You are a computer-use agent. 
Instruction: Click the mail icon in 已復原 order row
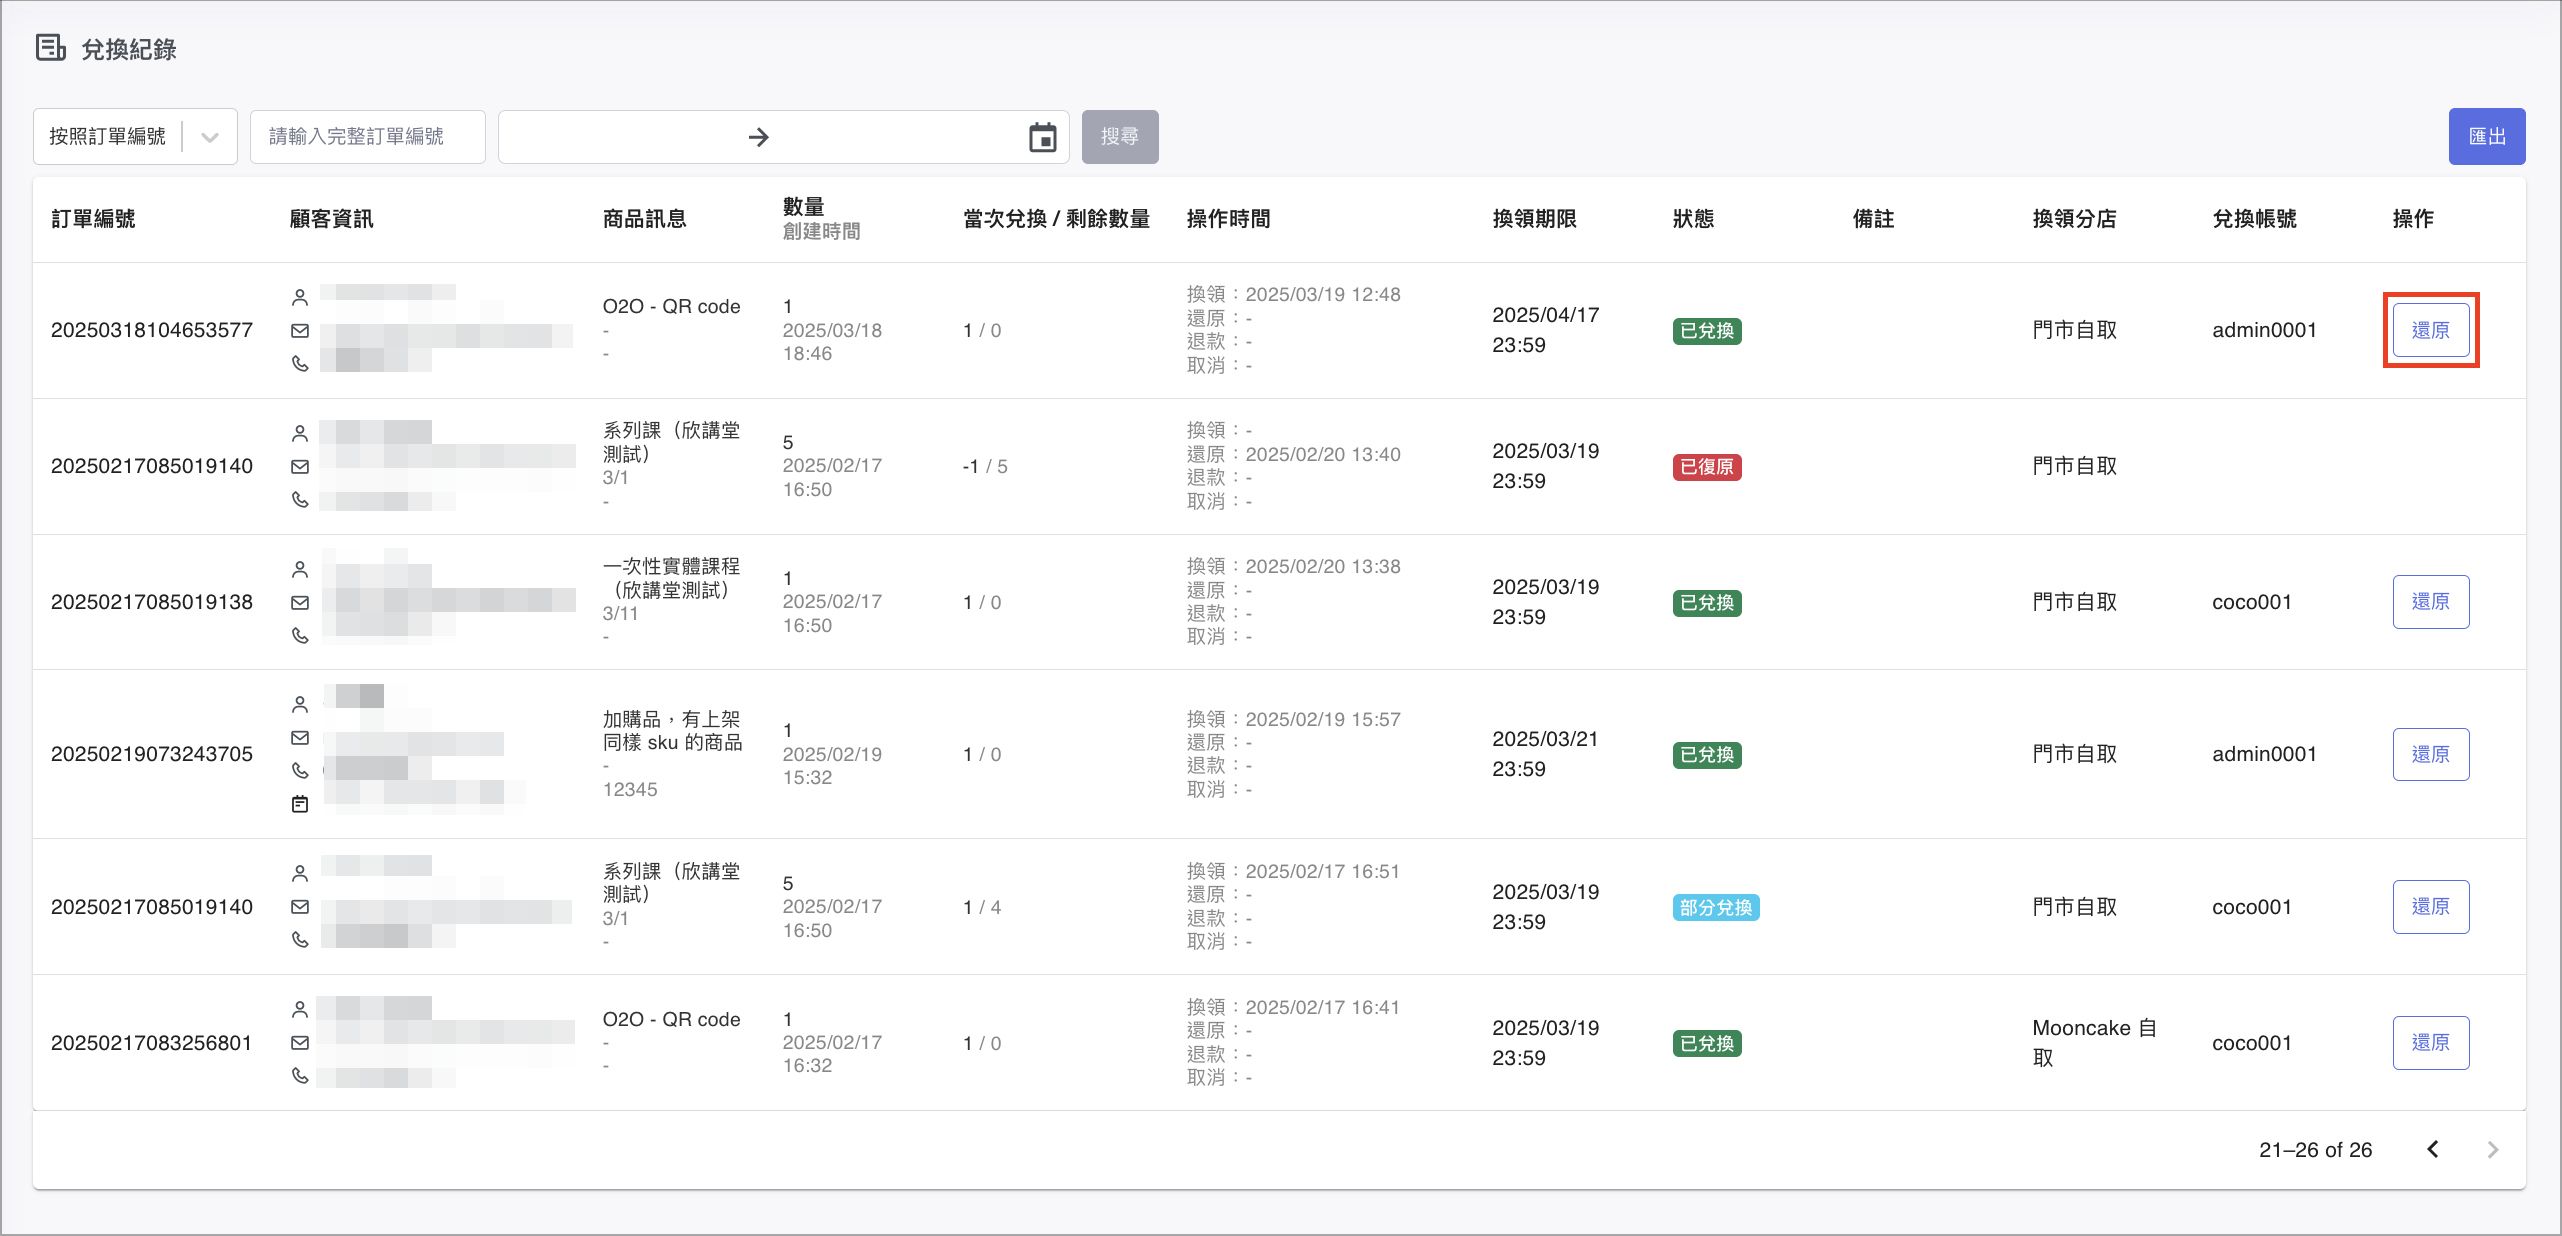coord(300,466)
